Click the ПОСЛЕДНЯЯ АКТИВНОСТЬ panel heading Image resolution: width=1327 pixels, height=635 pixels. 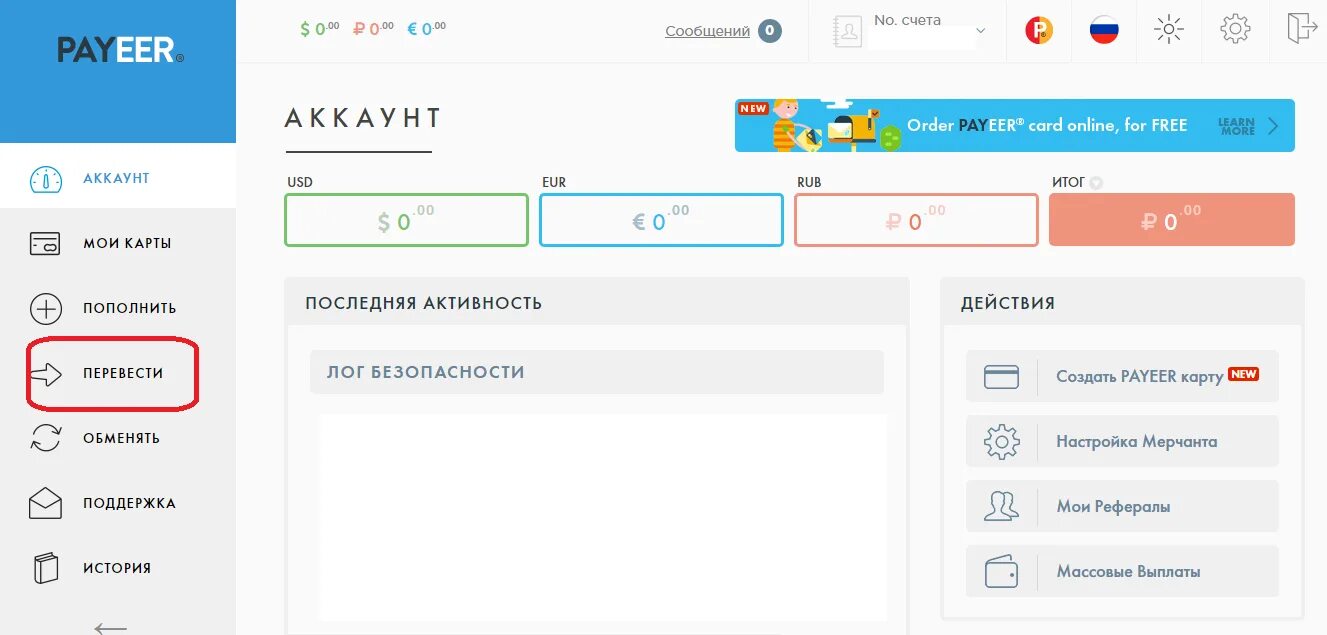424,303
